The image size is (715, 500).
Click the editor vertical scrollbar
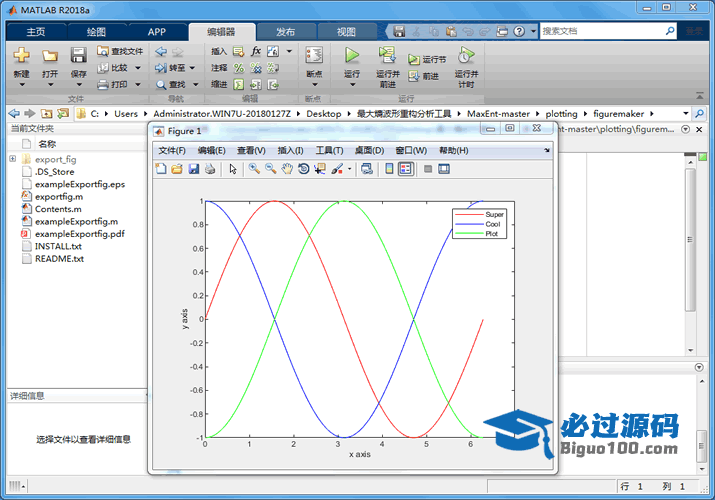(x=690, y=241)
